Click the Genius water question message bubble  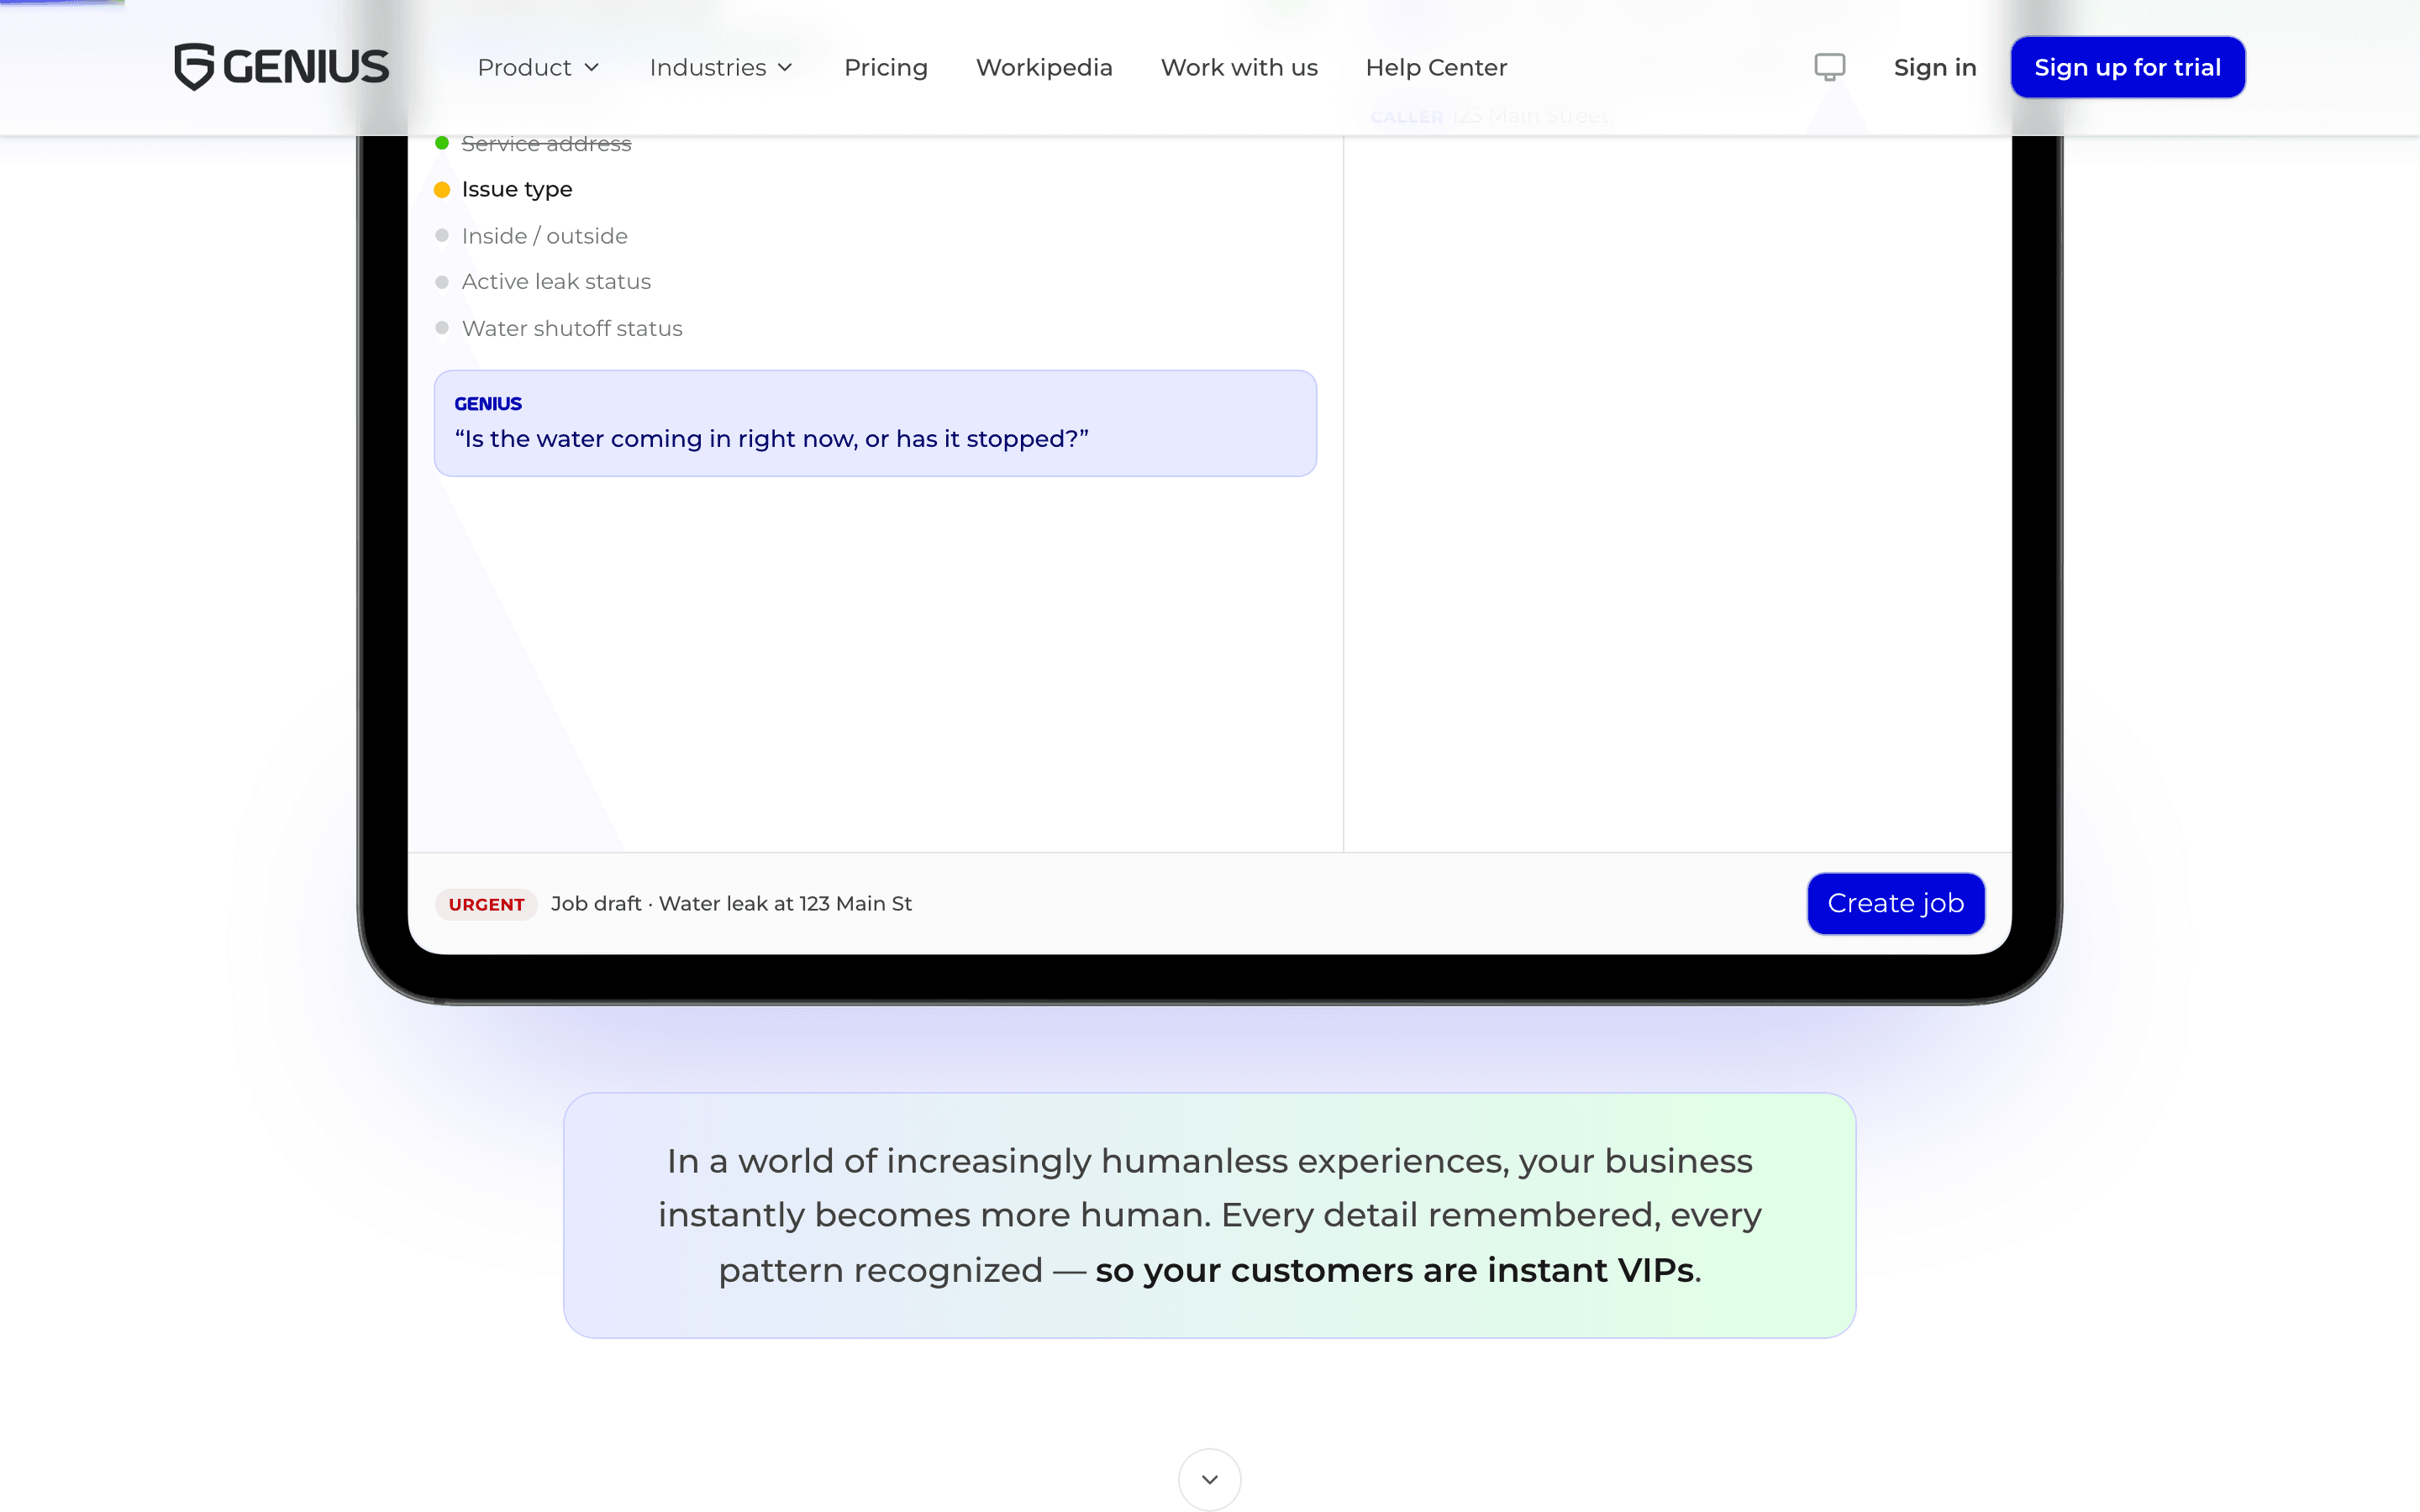coord(875,423)
